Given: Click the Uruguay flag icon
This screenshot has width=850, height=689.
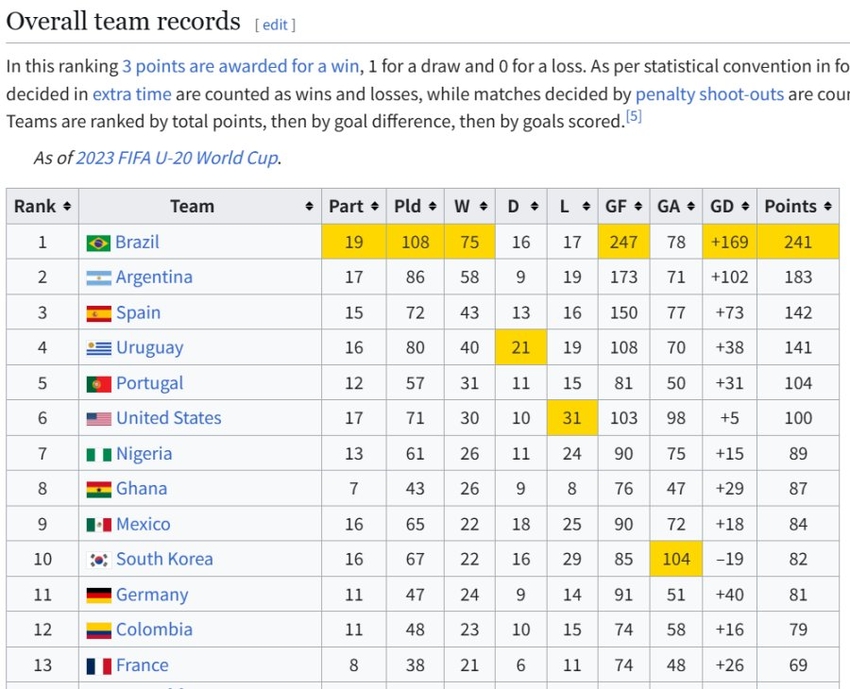Looking at the screenshot, I should 98,348.
